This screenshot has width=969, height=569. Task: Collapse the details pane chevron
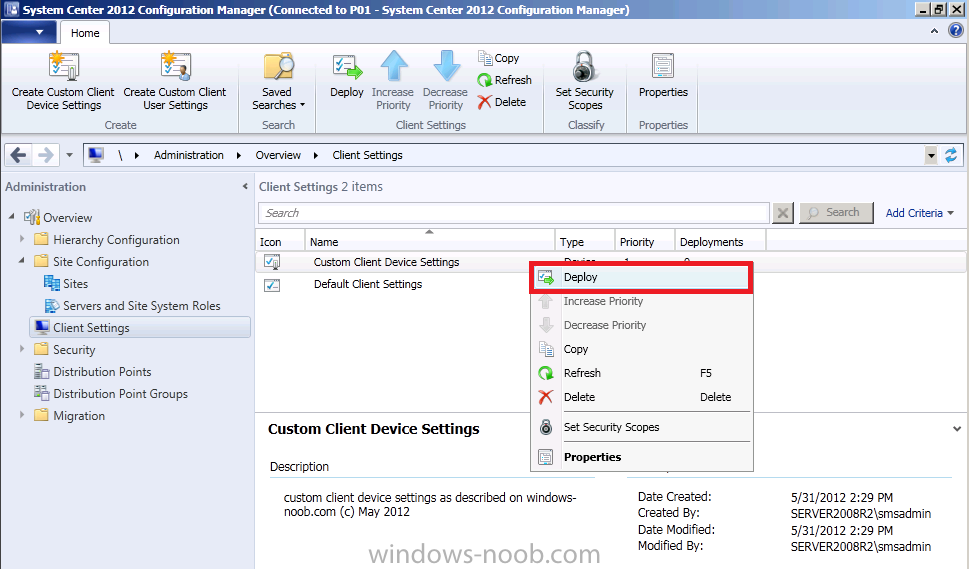pyautogui.click(x=957, y=429)
